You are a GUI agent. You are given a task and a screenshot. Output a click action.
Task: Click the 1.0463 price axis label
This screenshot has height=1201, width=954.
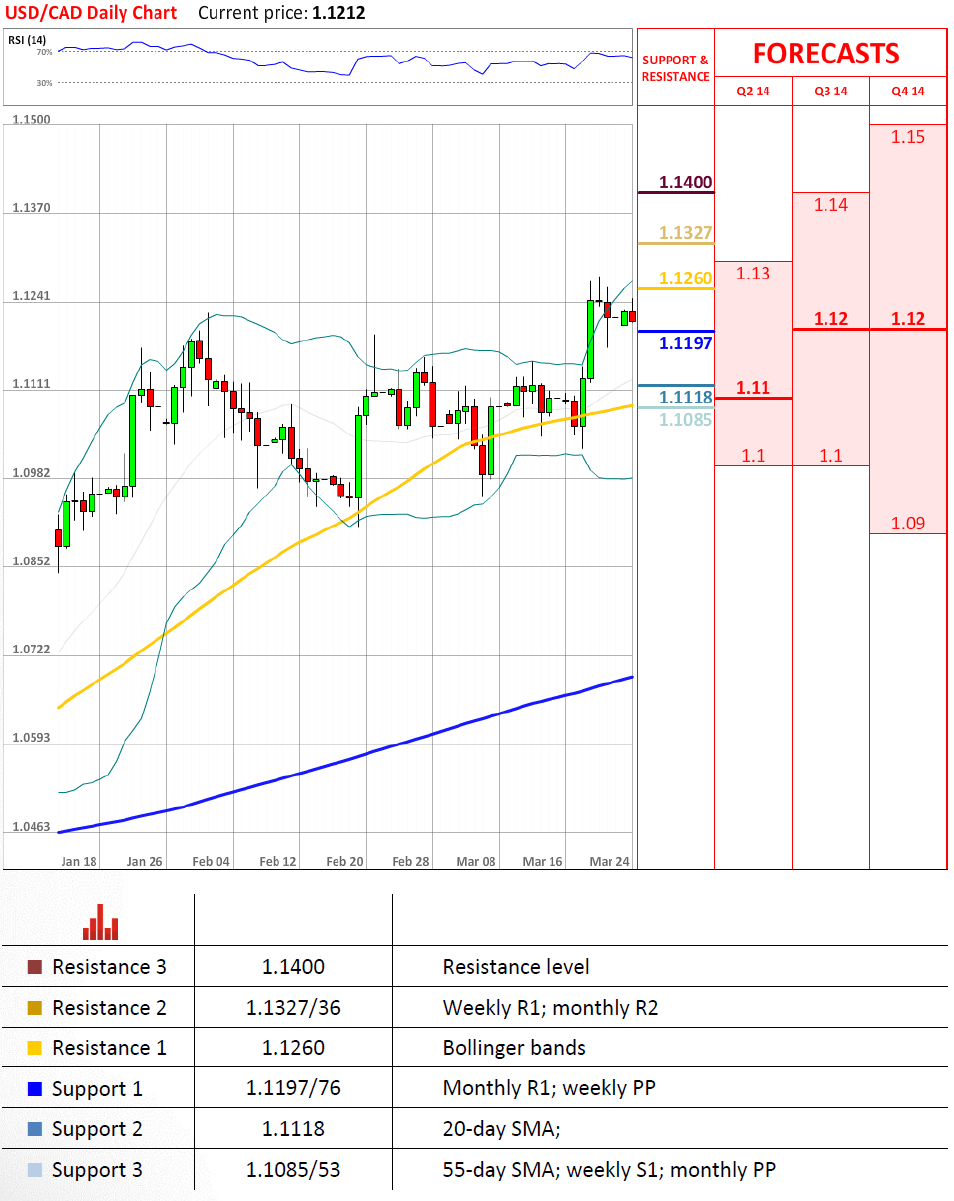click(31, 827)
